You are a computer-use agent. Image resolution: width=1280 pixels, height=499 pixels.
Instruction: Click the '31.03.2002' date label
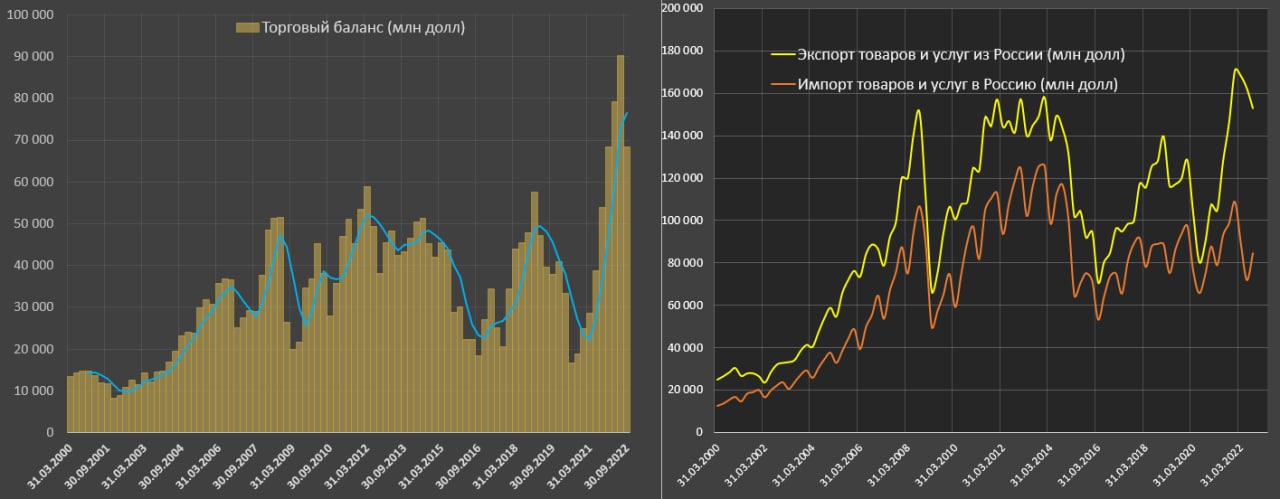click(x=745, y=466)
